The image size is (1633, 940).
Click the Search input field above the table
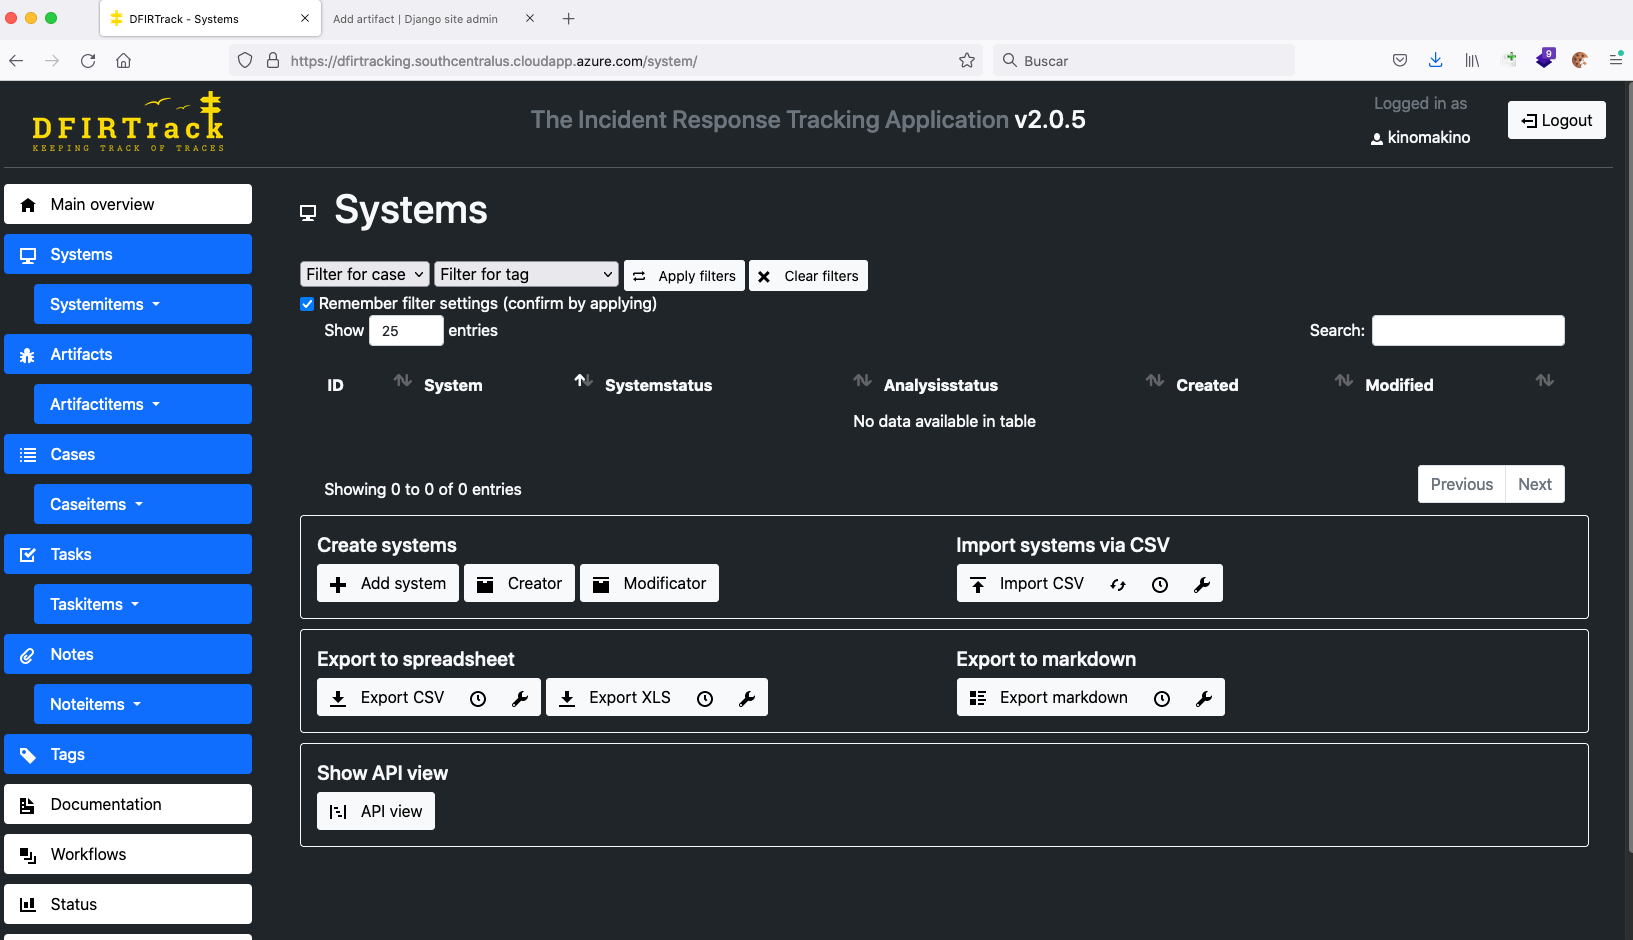(x=1467, y=331)
